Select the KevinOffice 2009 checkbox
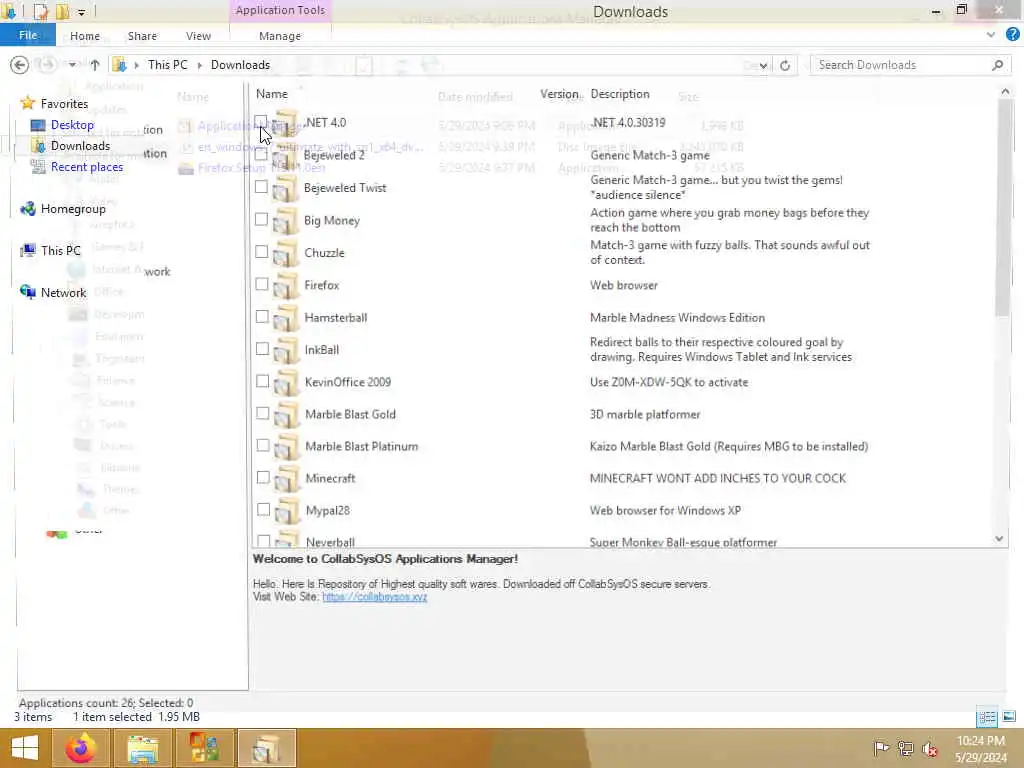The width and height of the screenshot is (1024, 768). click(x=263, y=381)
